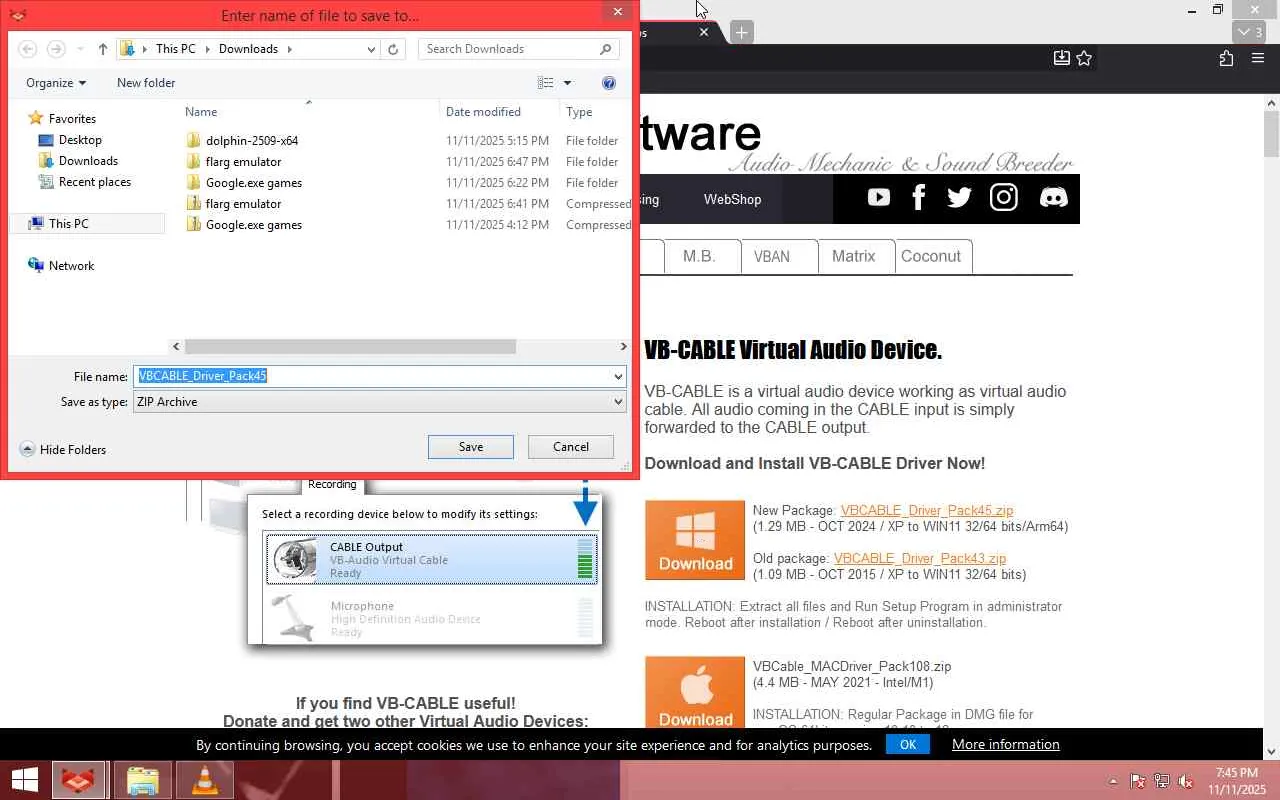Cancel the save dialog
Image resolution: width=1280 pixels, height=800 pixels.
[571, 447]
